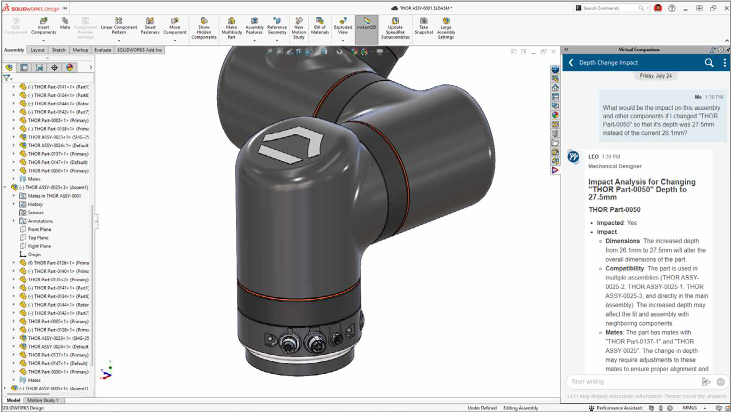Switch to the Sketch ribbon tab
Screen dimensions: 731x412
click(59, 50)
